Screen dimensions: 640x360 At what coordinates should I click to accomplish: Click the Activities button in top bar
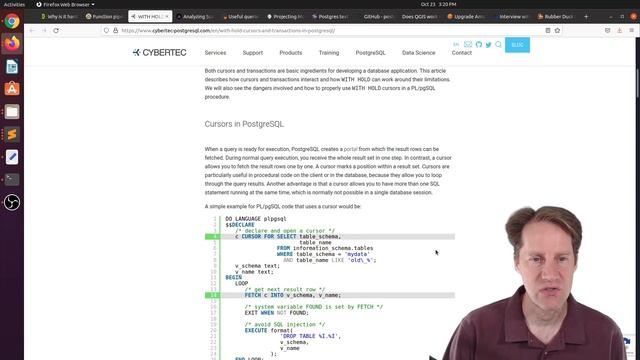(x=14, y=4)
